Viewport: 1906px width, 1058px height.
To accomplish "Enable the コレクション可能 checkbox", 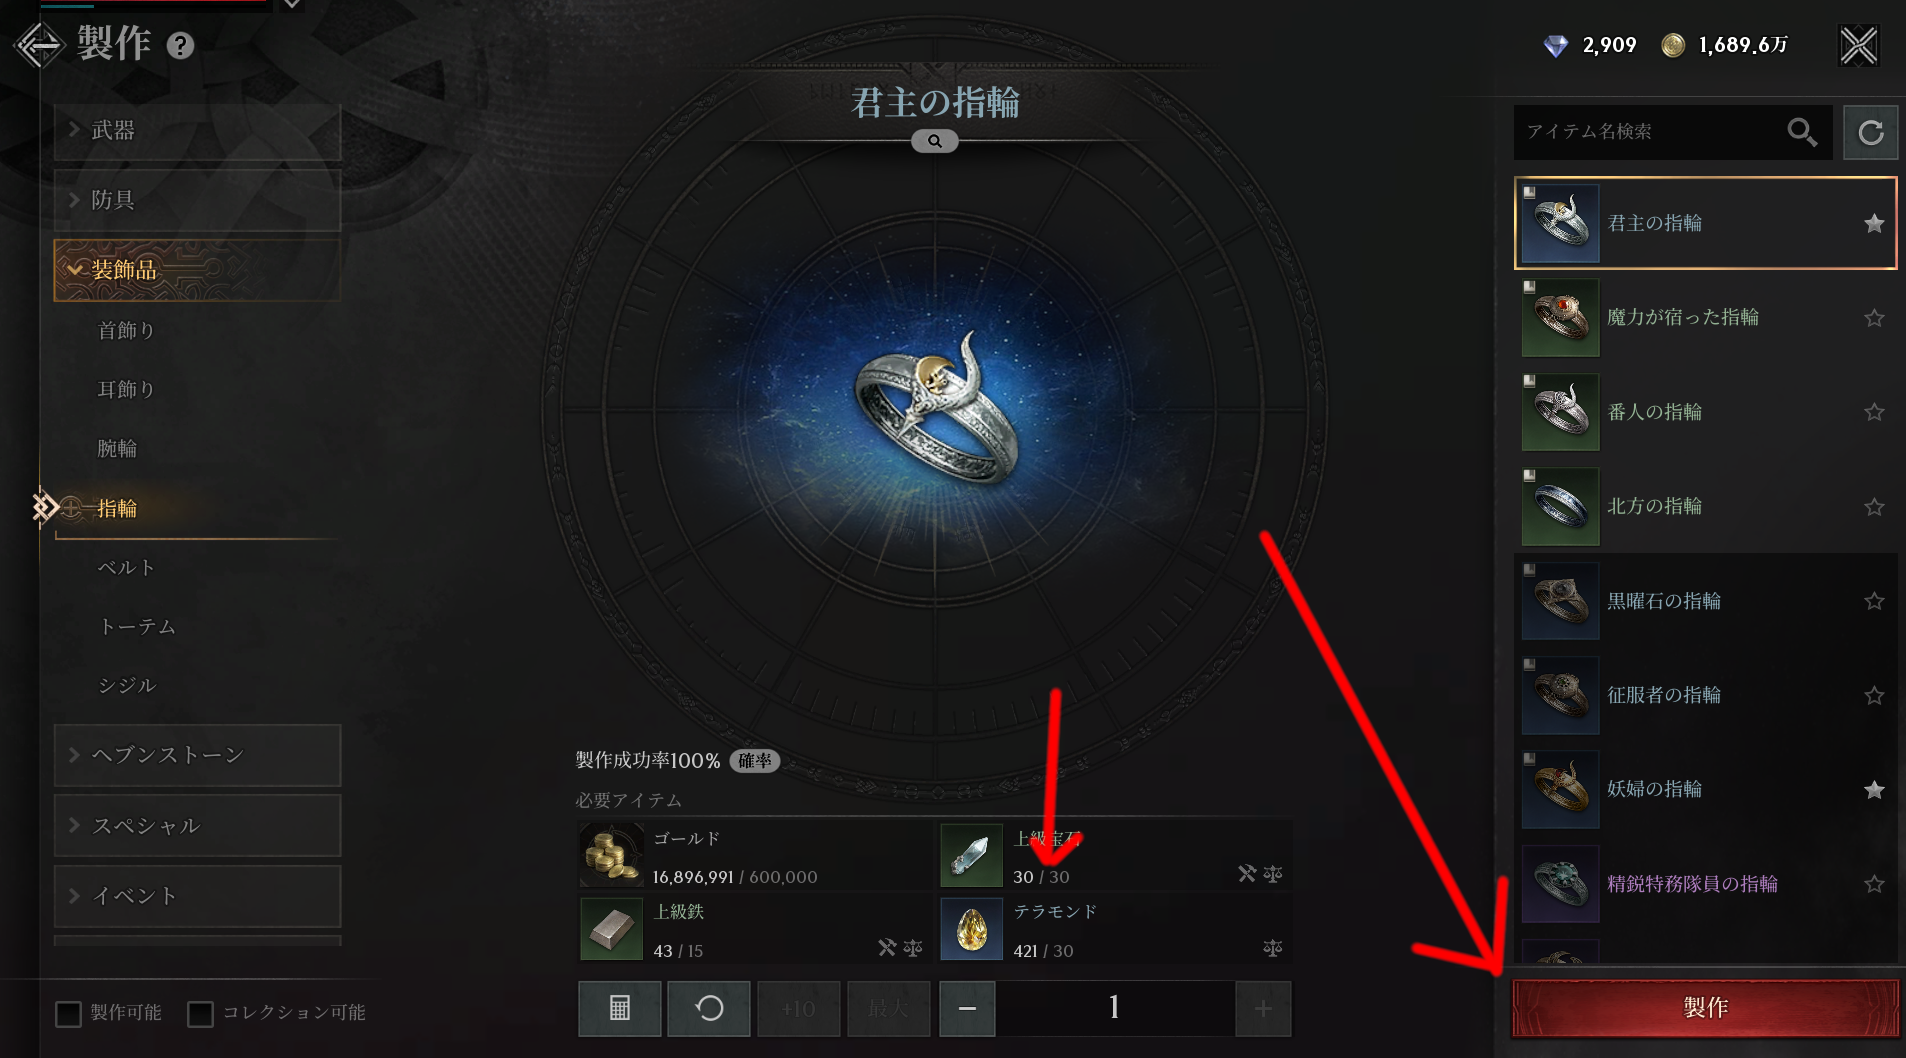I will (x=200, y=1014).
